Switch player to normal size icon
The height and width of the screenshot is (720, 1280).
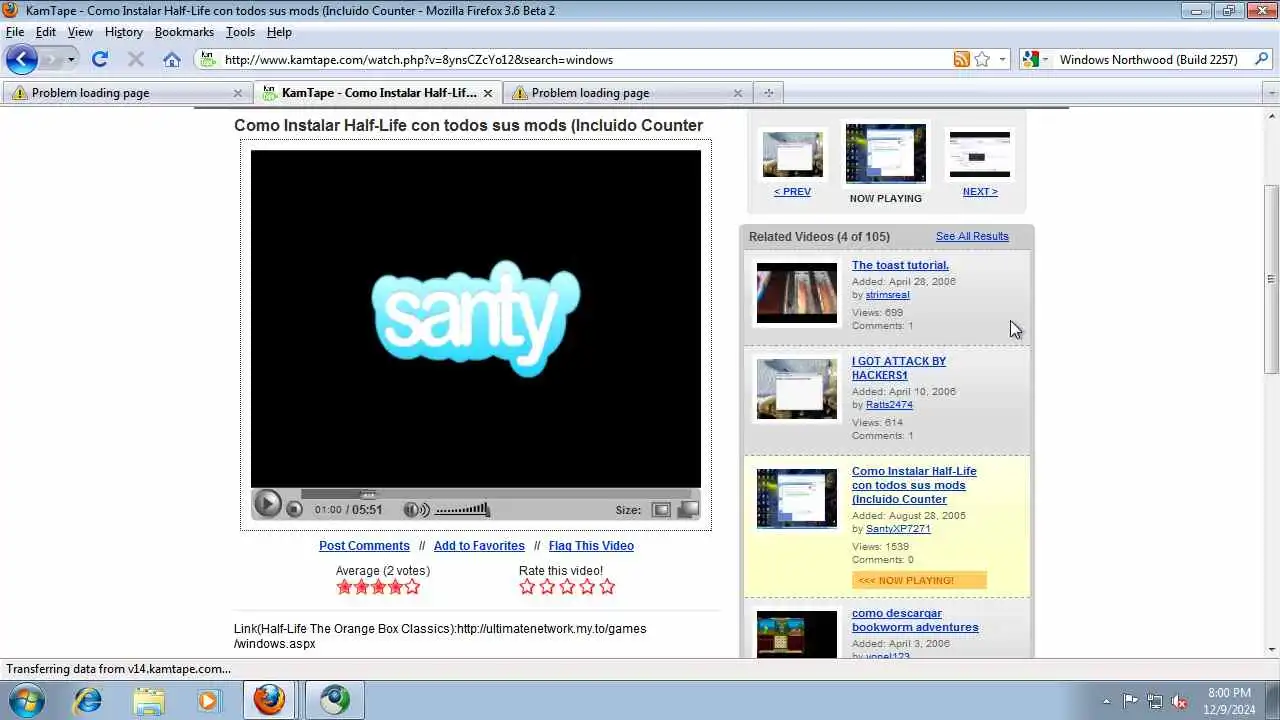pyautogui.click(x=661, y=510)
